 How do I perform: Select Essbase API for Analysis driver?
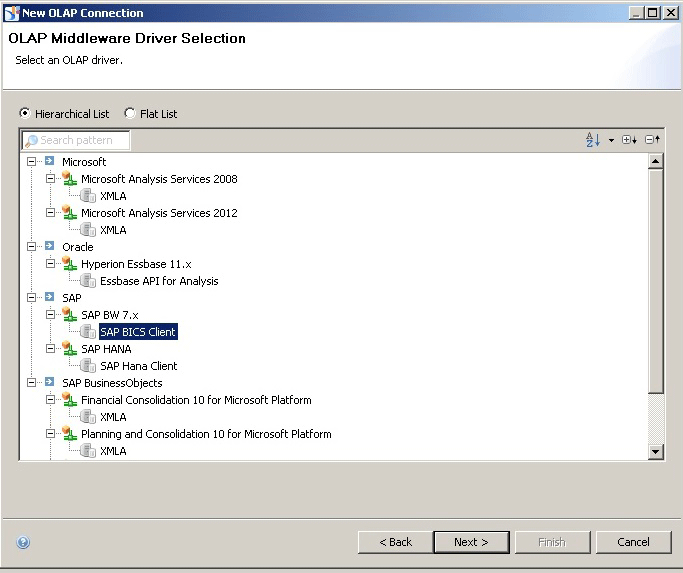pyautogui.click(x=159, y=281)
